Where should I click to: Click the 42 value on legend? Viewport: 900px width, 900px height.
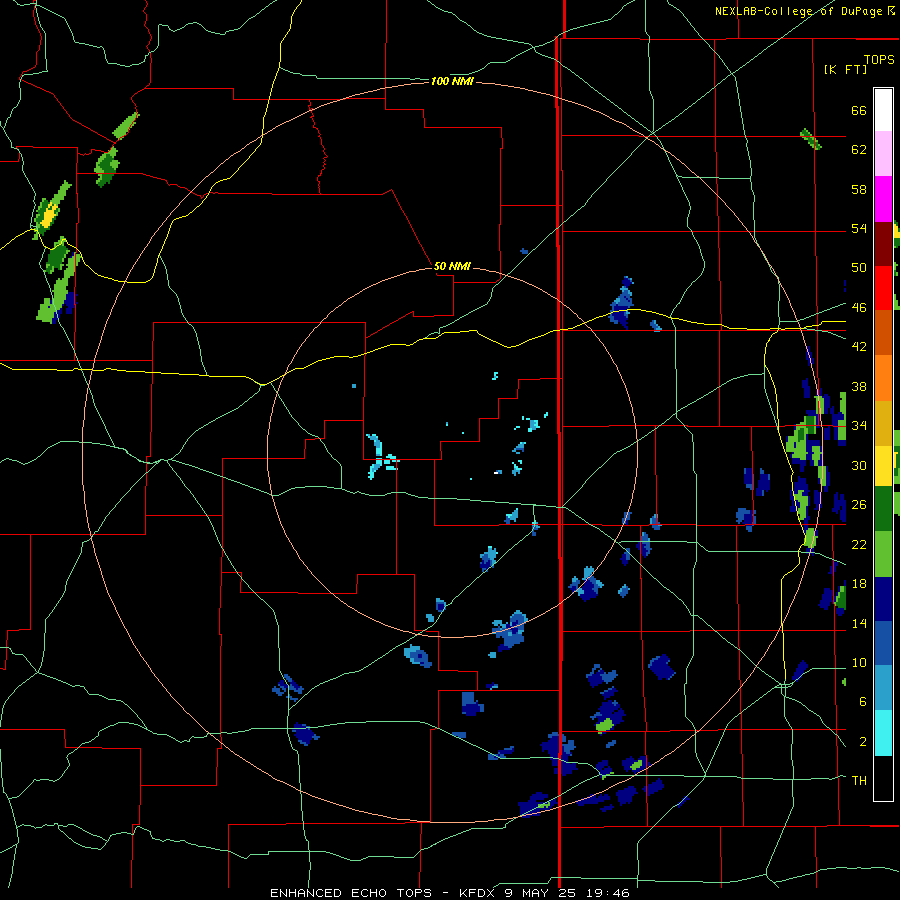[x=859, y=347]
